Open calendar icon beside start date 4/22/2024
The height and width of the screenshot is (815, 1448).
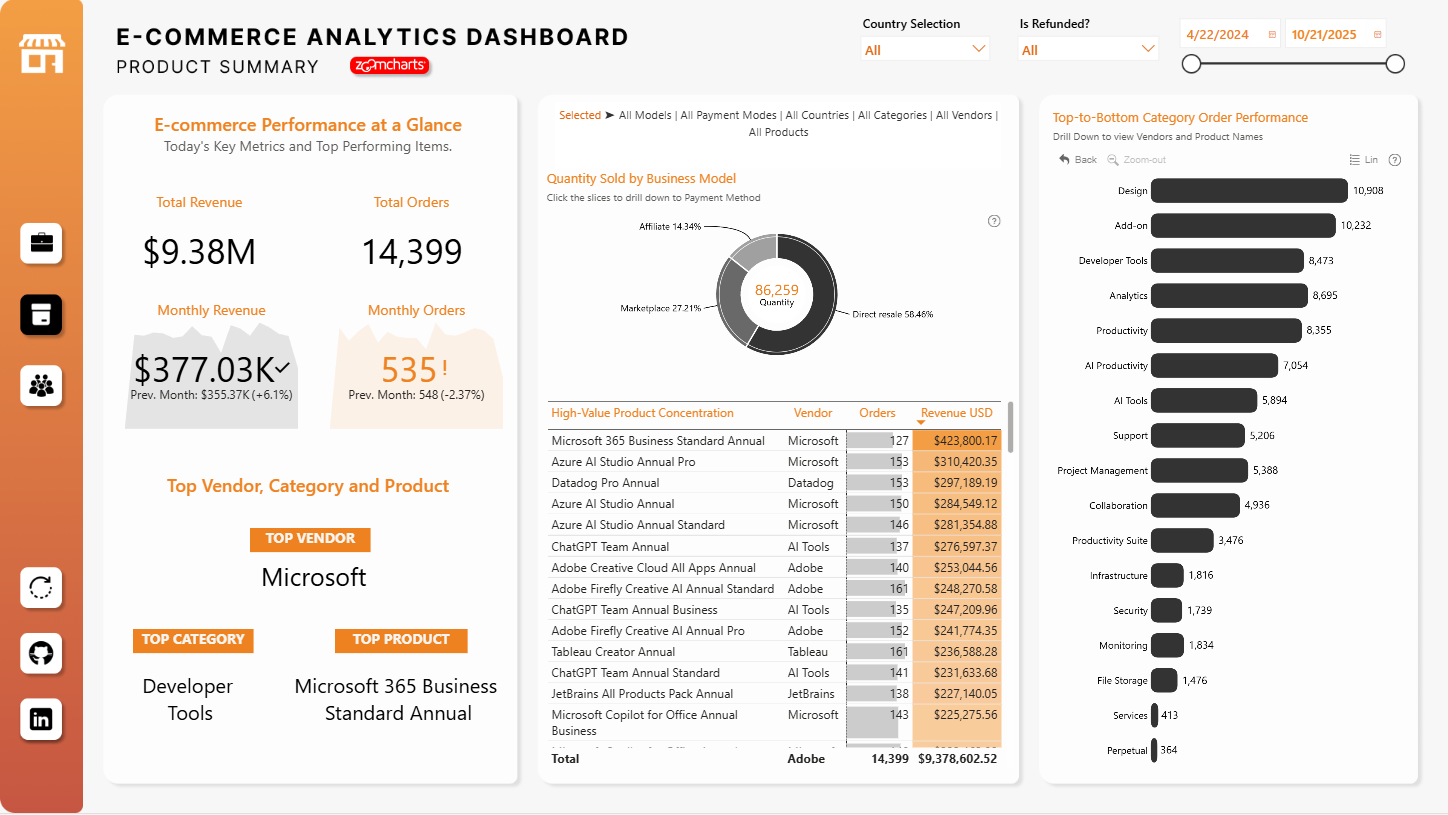pyautogui.click(x=1272, y=35)
